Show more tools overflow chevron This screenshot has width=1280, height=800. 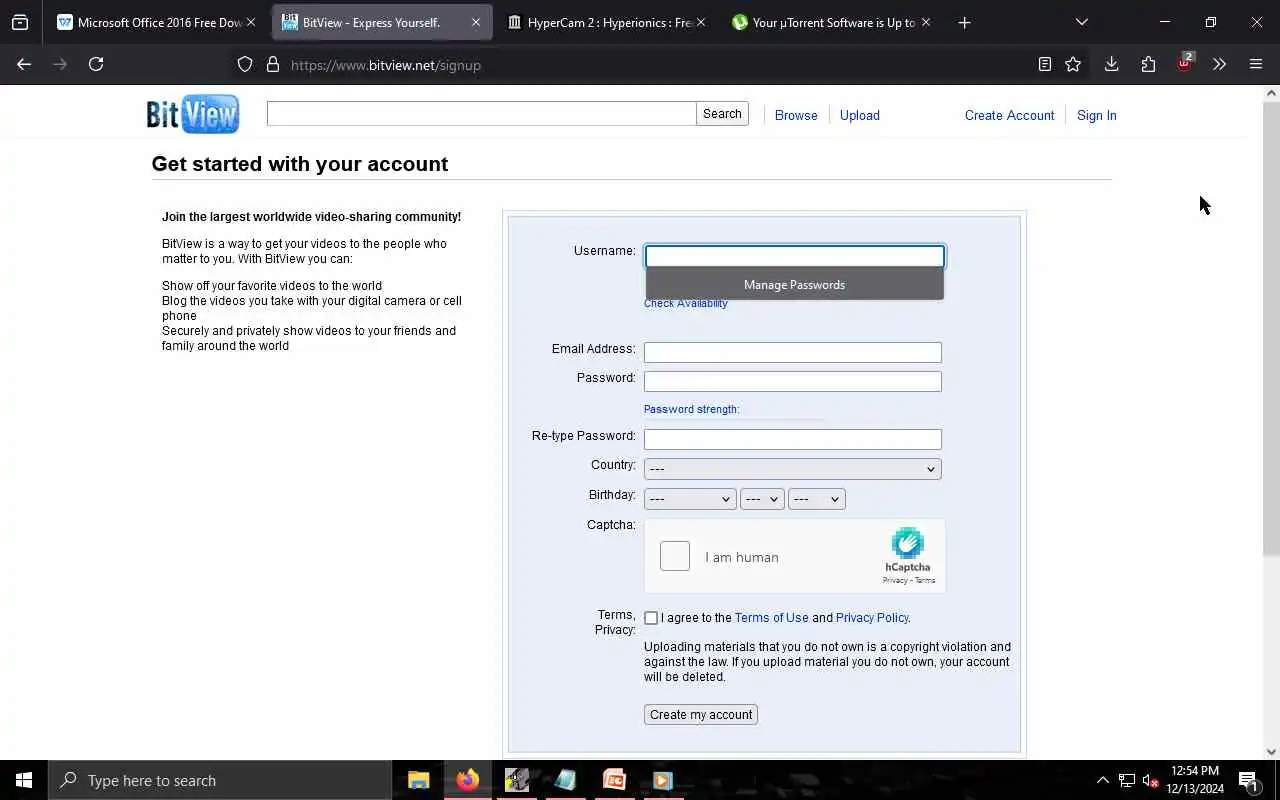pyautogui.click(x=1219, y=64)
